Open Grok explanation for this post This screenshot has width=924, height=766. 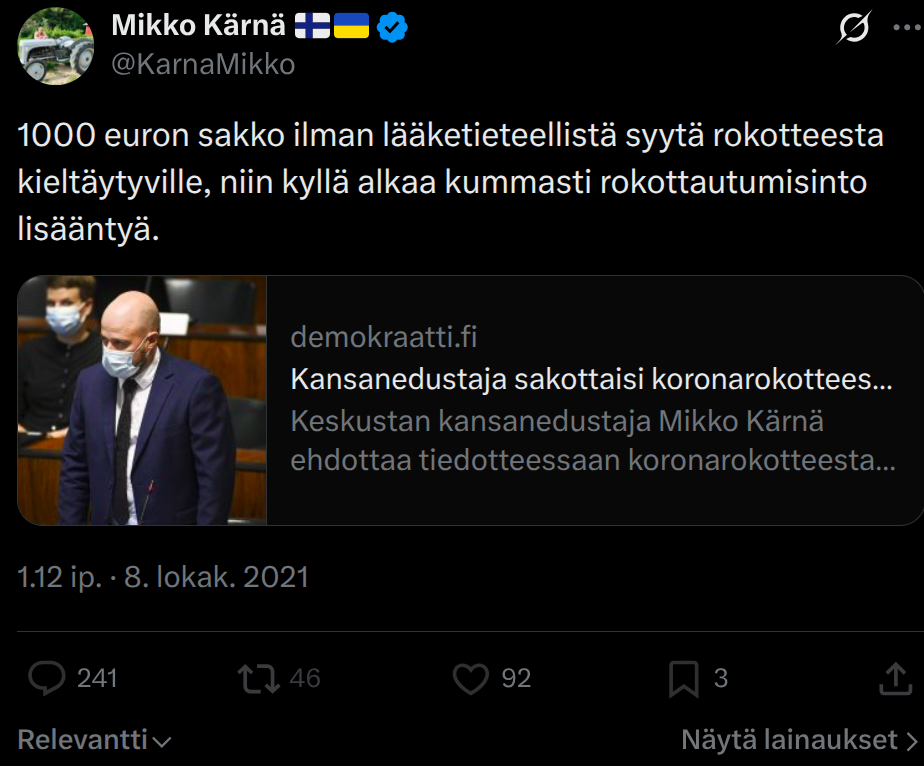(x=852, y=31)
